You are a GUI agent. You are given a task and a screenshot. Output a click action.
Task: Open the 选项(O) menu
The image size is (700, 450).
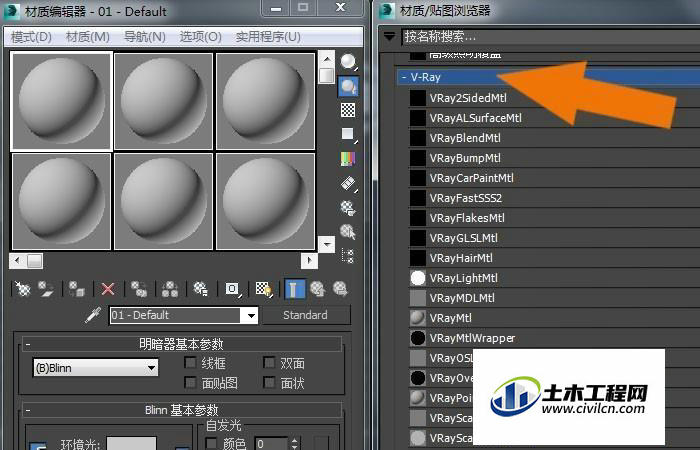200,37
